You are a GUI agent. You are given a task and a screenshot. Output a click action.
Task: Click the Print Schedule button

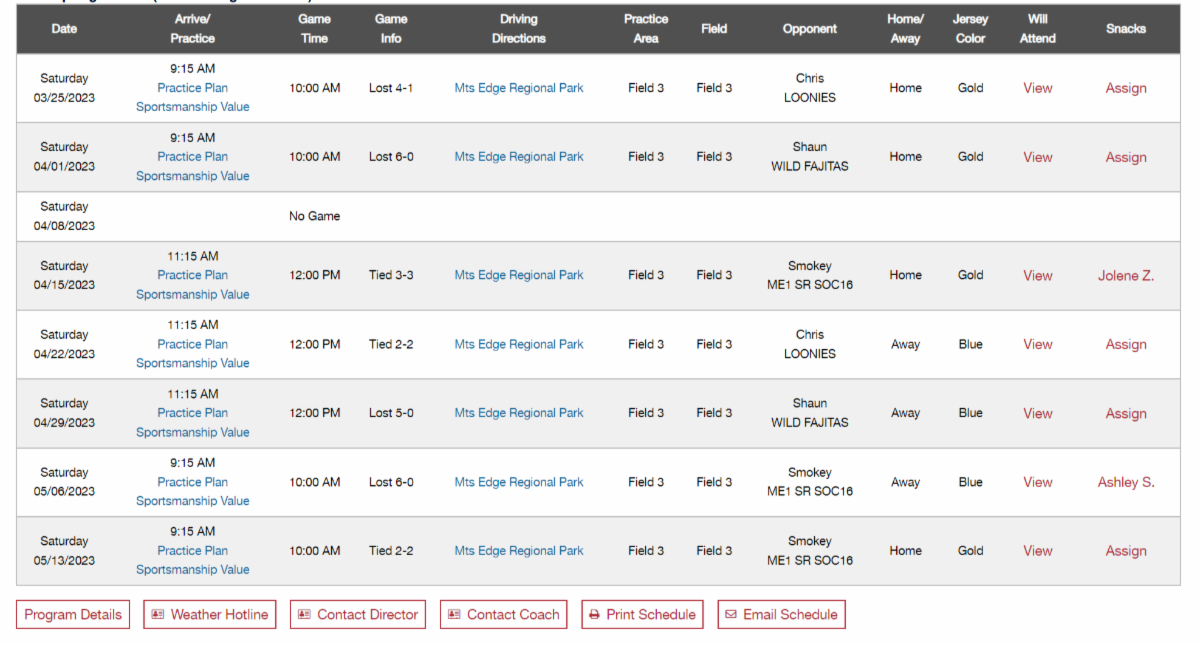click(x=642, y=614)
